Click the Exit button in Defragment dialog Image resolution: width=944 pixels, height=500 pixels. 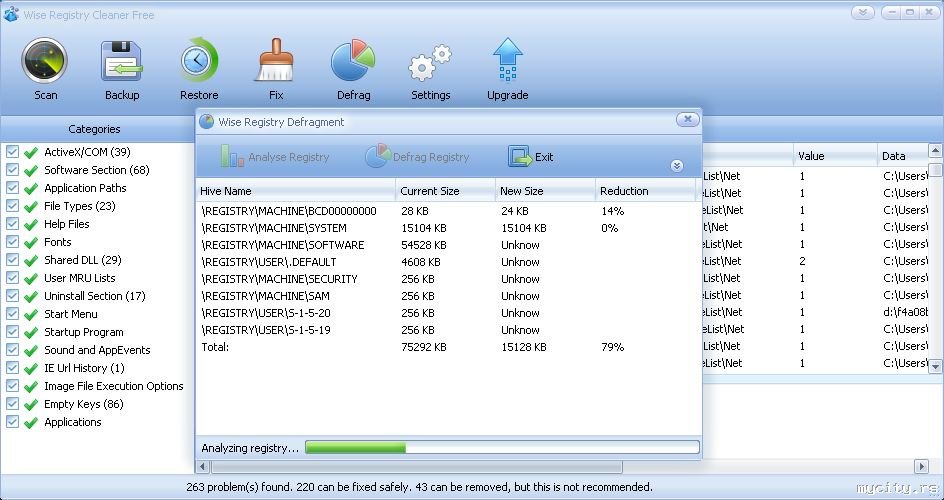coord(530,156)
